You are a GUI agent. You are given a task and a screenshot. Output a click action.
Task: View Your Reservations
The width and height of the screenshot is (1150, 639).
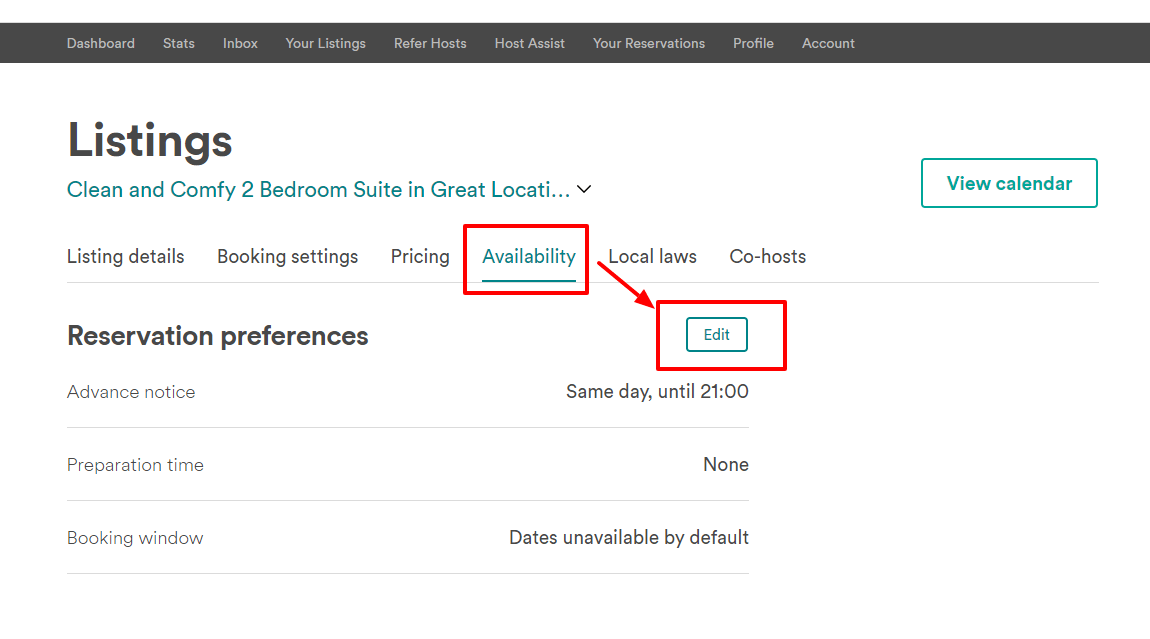[x=649, y=43]
